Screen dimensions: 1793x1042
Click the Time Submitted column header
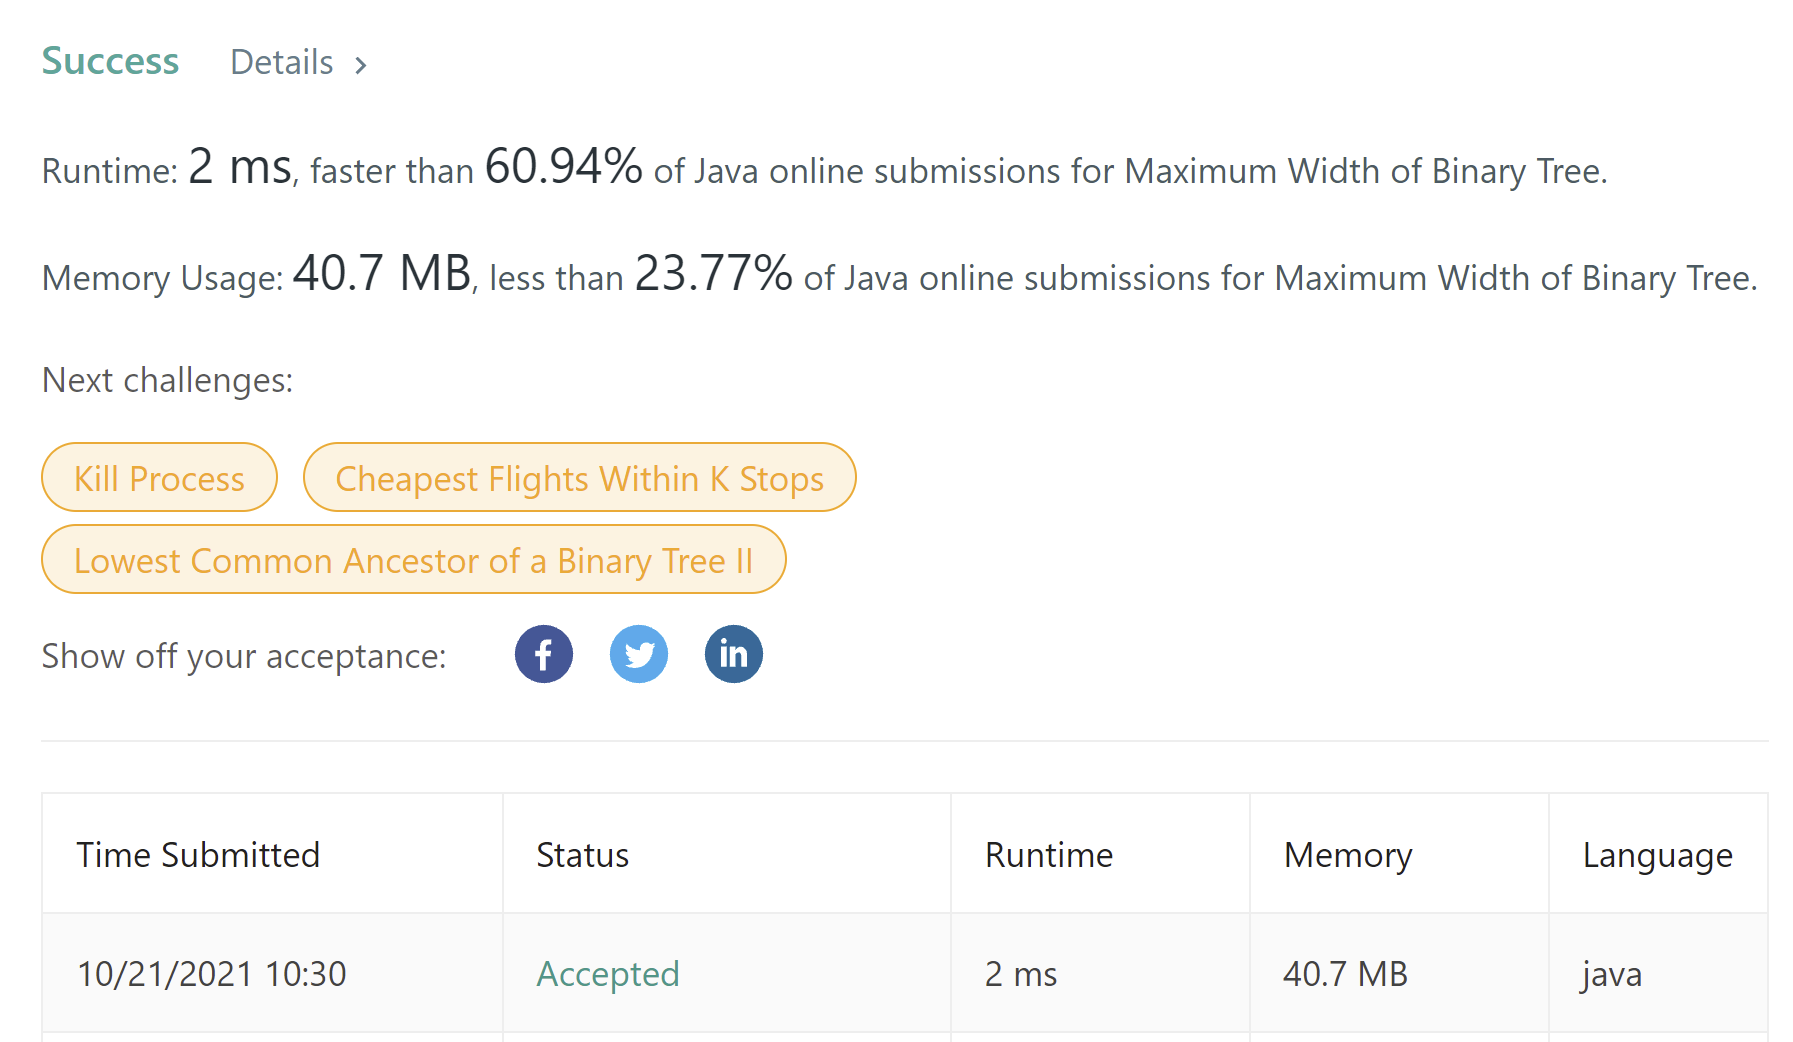pos(198,855)
